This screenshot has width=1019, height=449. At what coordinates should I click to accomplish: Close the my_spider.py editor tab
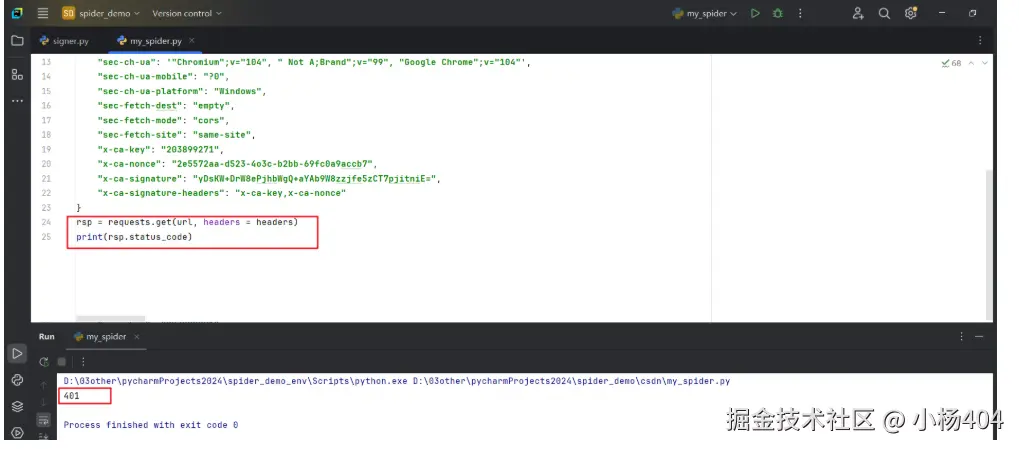(192, 40)
